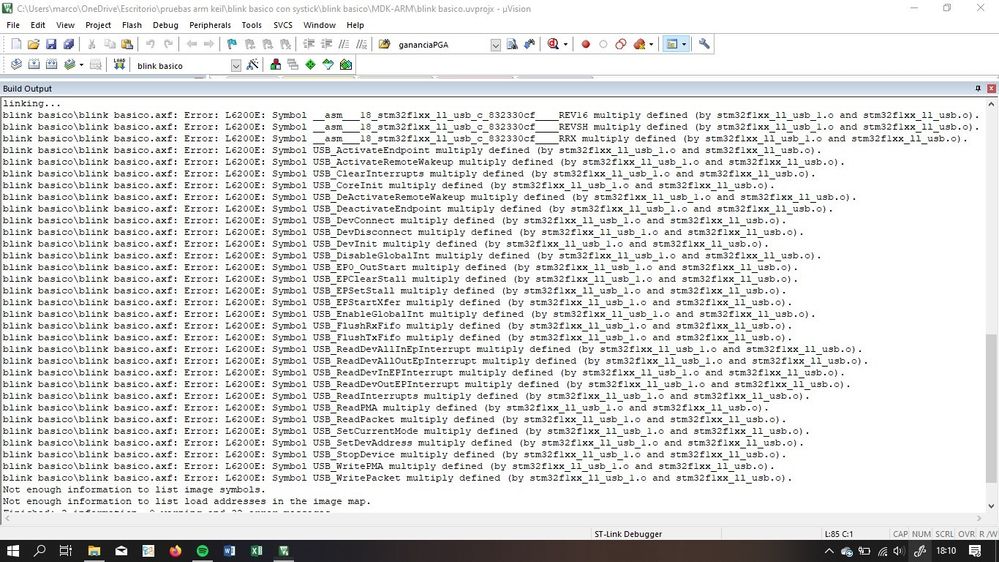Screen dimensions: 999x562
Task: Open the Flash menu
Action: pos(132,25)
